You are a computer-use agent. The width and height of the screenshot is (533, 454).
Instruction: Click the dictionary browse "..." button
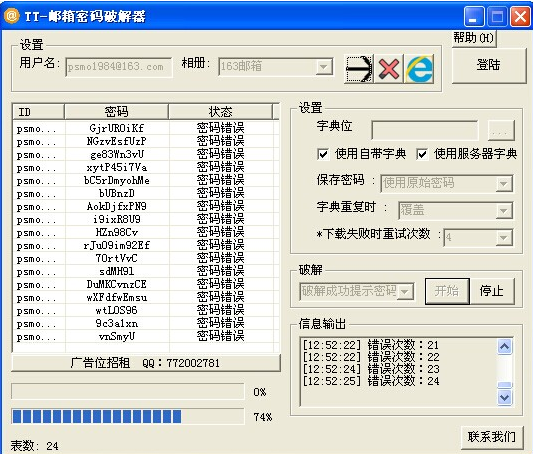tap(501, 130)
